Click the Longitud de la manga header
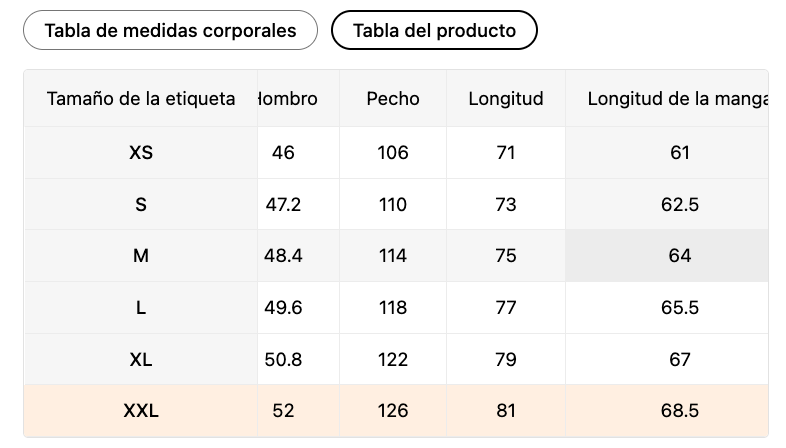The image size is (786, 448). 678,98
